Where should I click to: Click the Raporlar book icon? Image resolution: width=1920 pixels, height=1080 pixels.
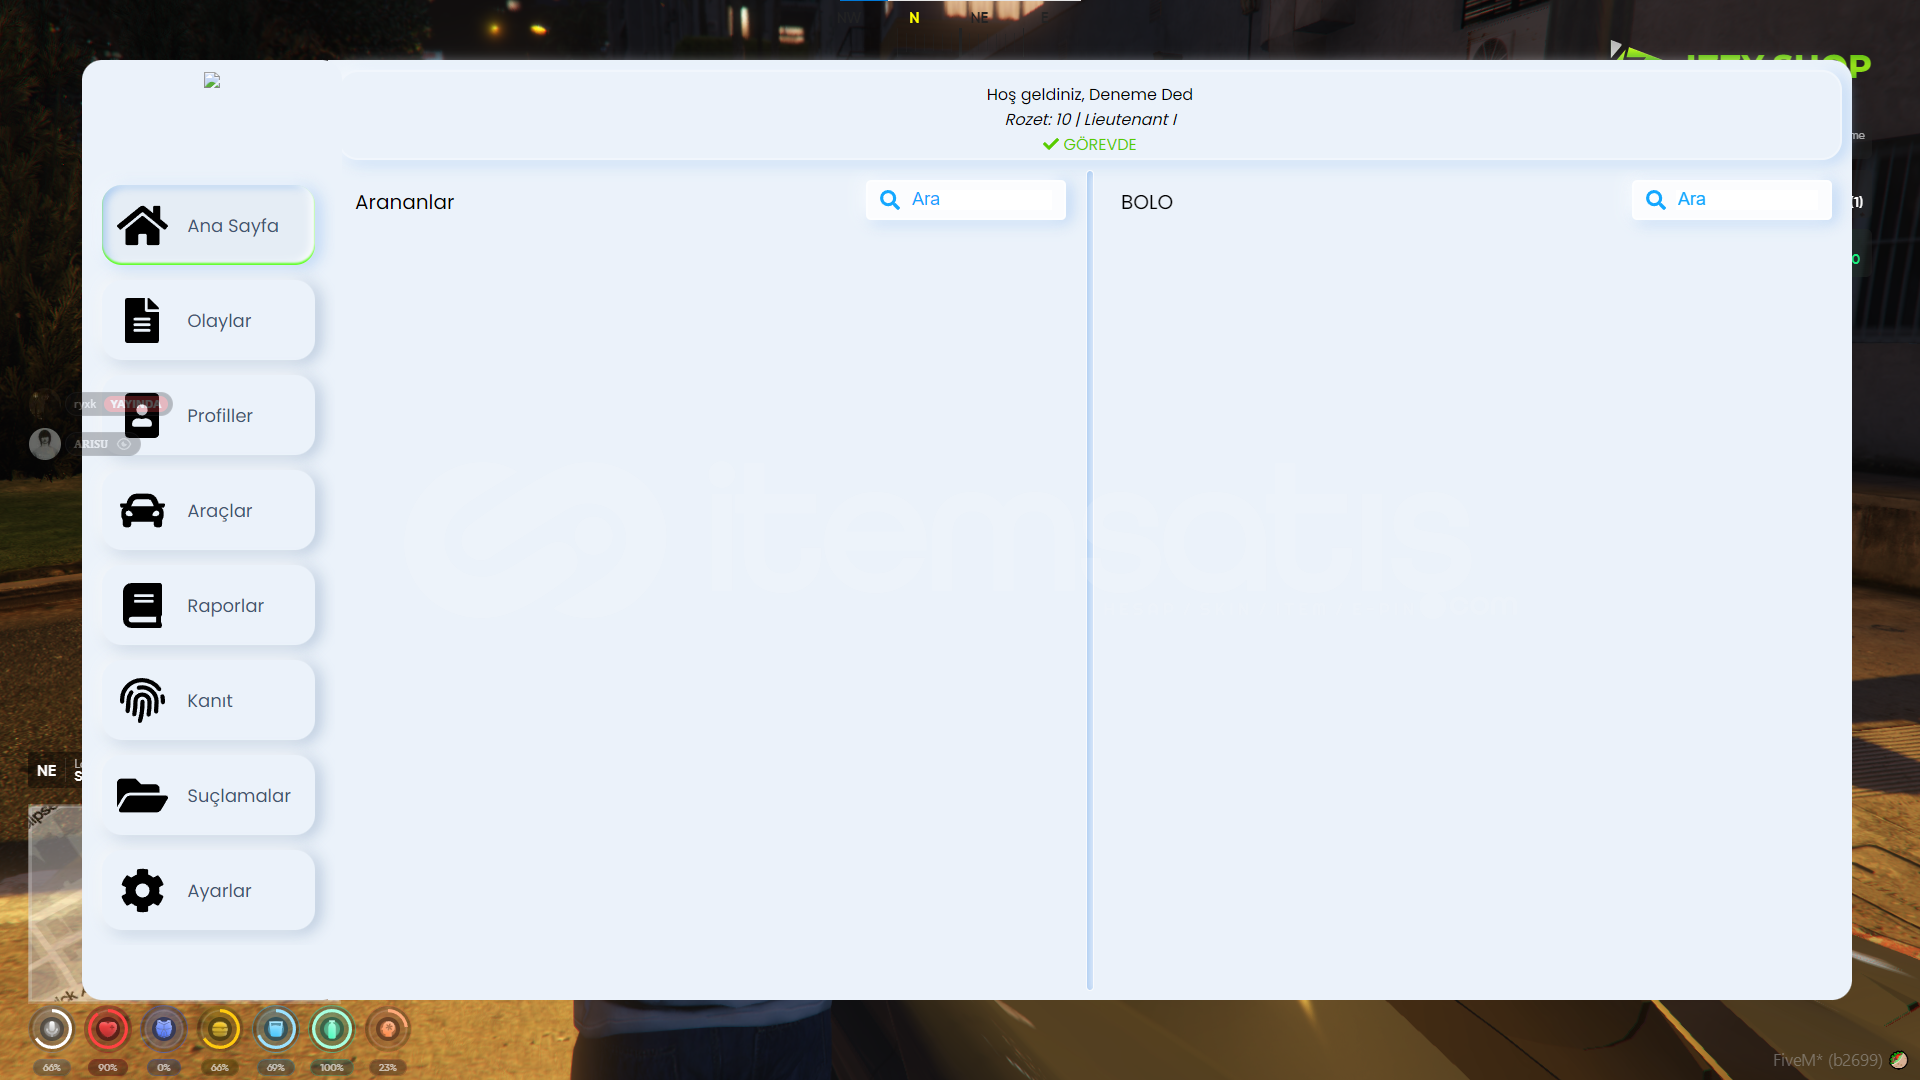point(142,605)
